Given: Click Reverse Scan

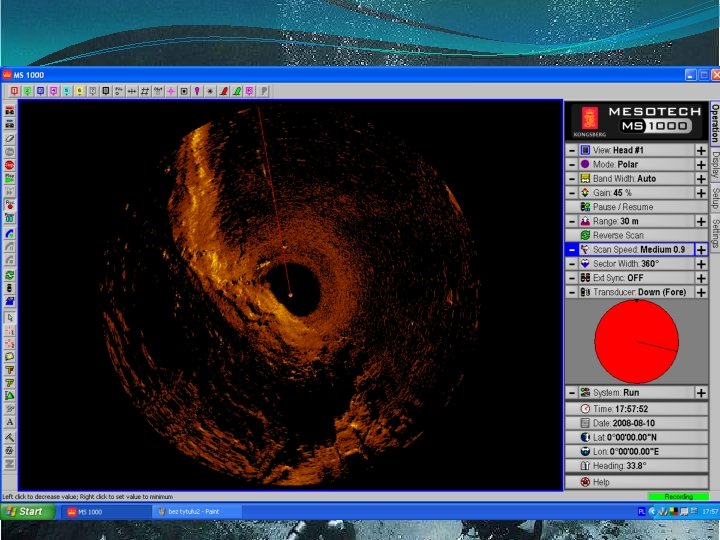Looking at the screenshot, I should click(x=636, y=235).
